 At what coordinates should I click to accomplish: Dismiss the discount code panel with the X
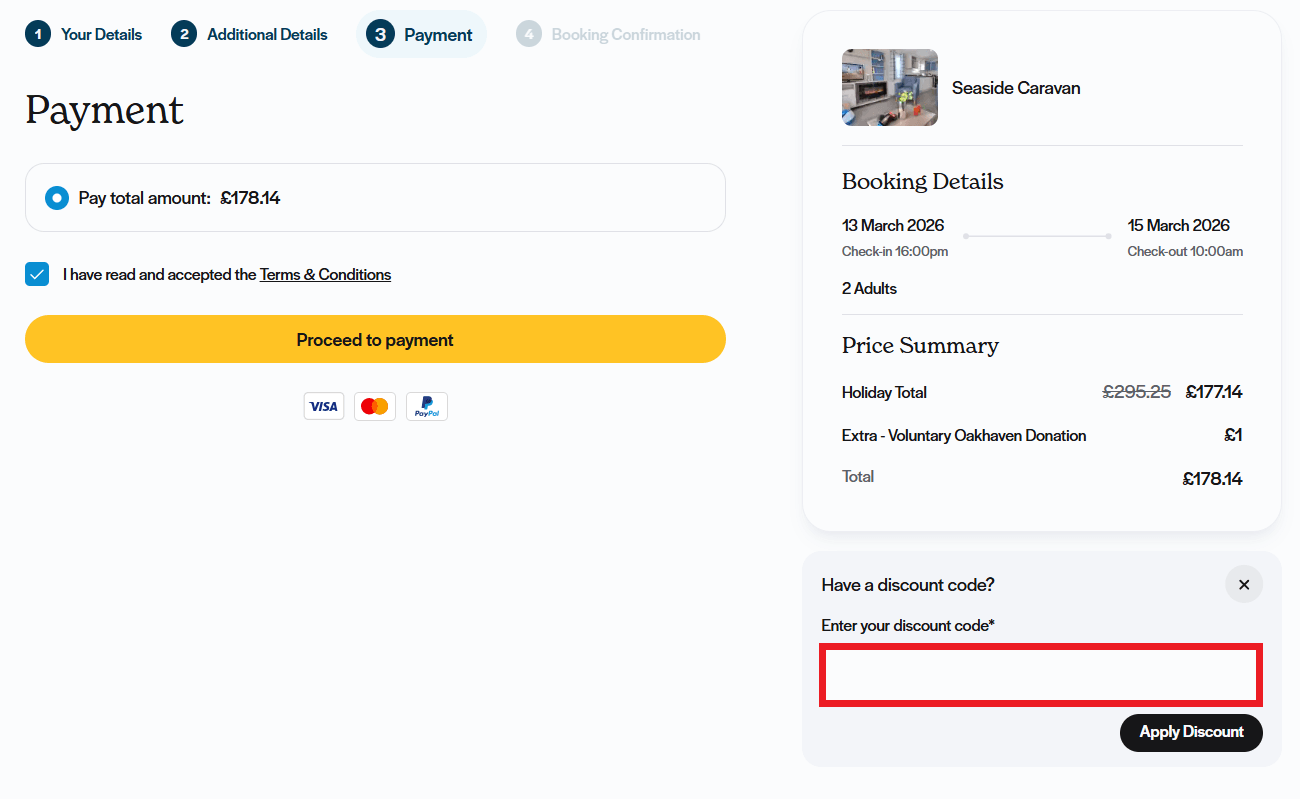[1244, 584]
